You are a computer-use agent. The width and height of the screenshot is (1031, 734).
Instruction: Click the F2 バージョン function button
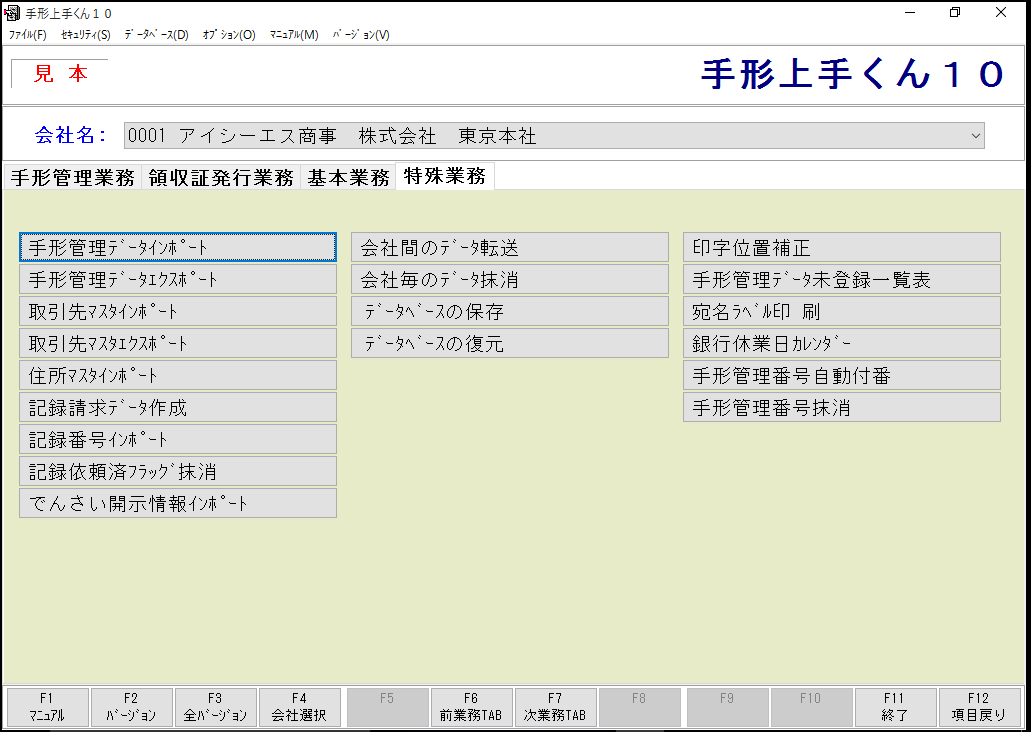pos(132,708)
